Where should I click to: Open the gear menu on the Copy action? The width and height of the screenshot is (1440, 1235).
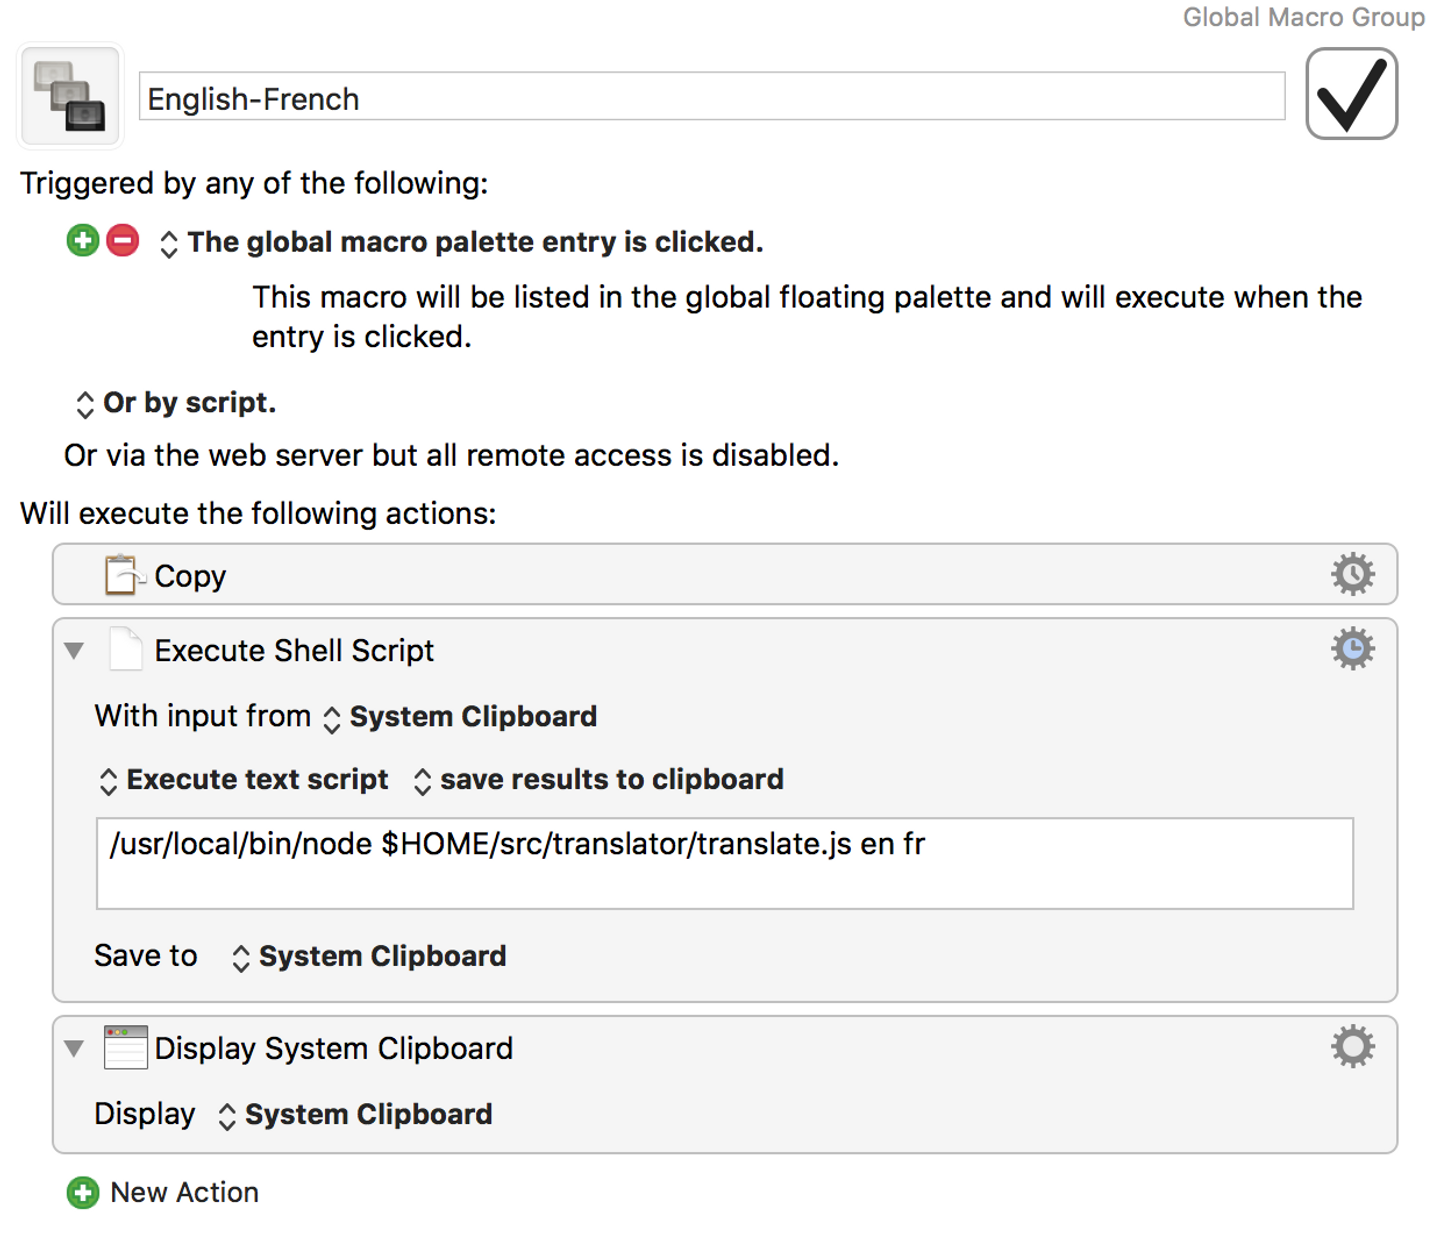click(1352, 574)
